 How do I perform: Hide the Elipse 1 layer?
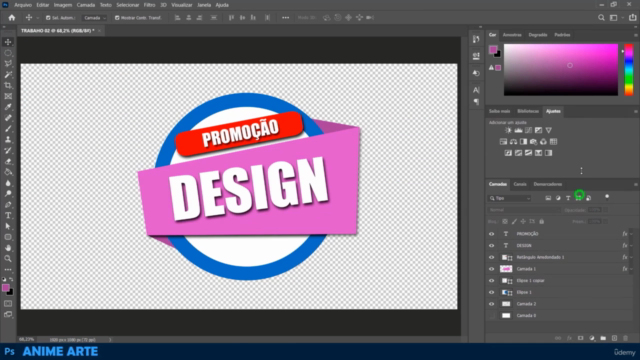[x=491, y=292]
